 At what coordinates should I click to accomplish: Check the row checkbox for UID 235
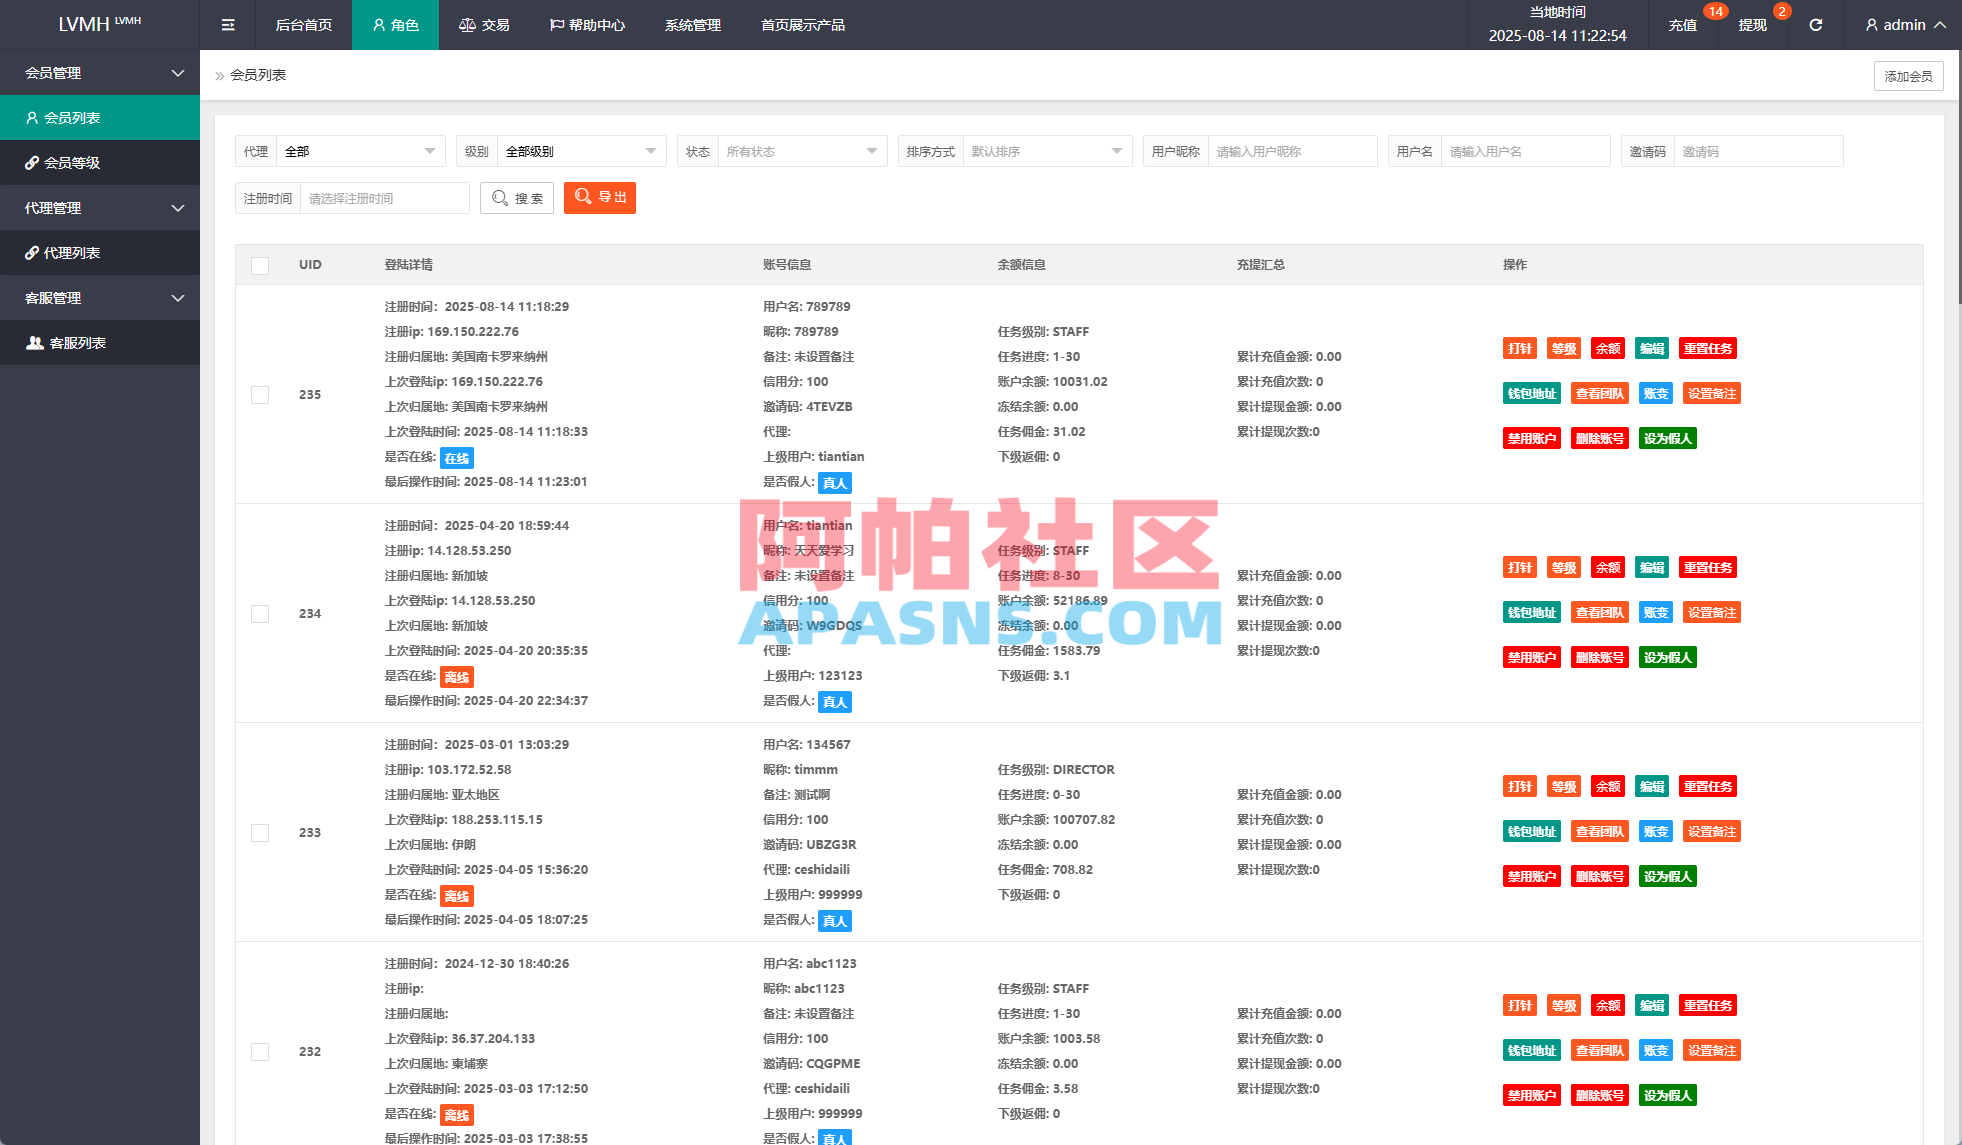(260, 395)
